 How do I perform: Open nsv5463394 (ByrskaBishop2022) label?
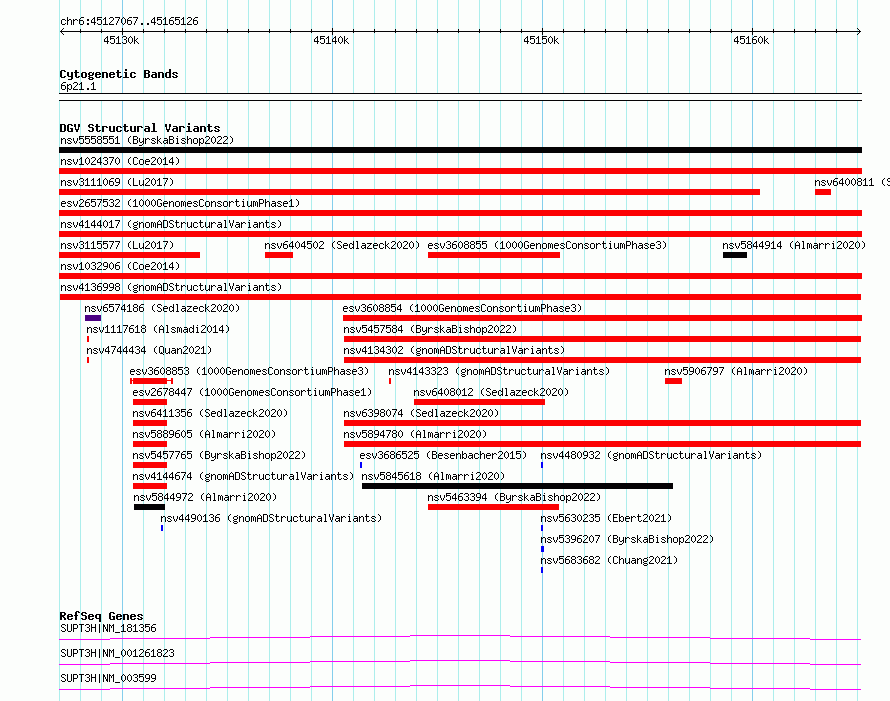[x=514, y=497]
